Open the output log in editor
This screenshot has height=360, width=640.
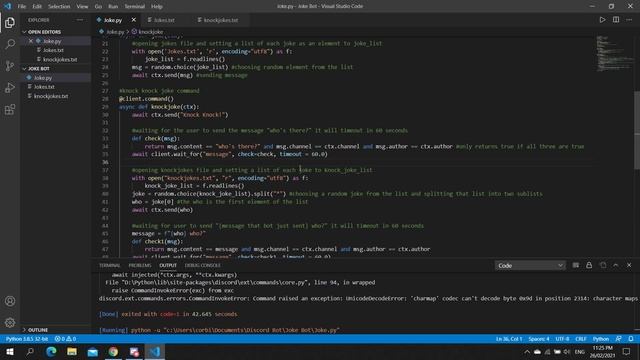point(603,265)
